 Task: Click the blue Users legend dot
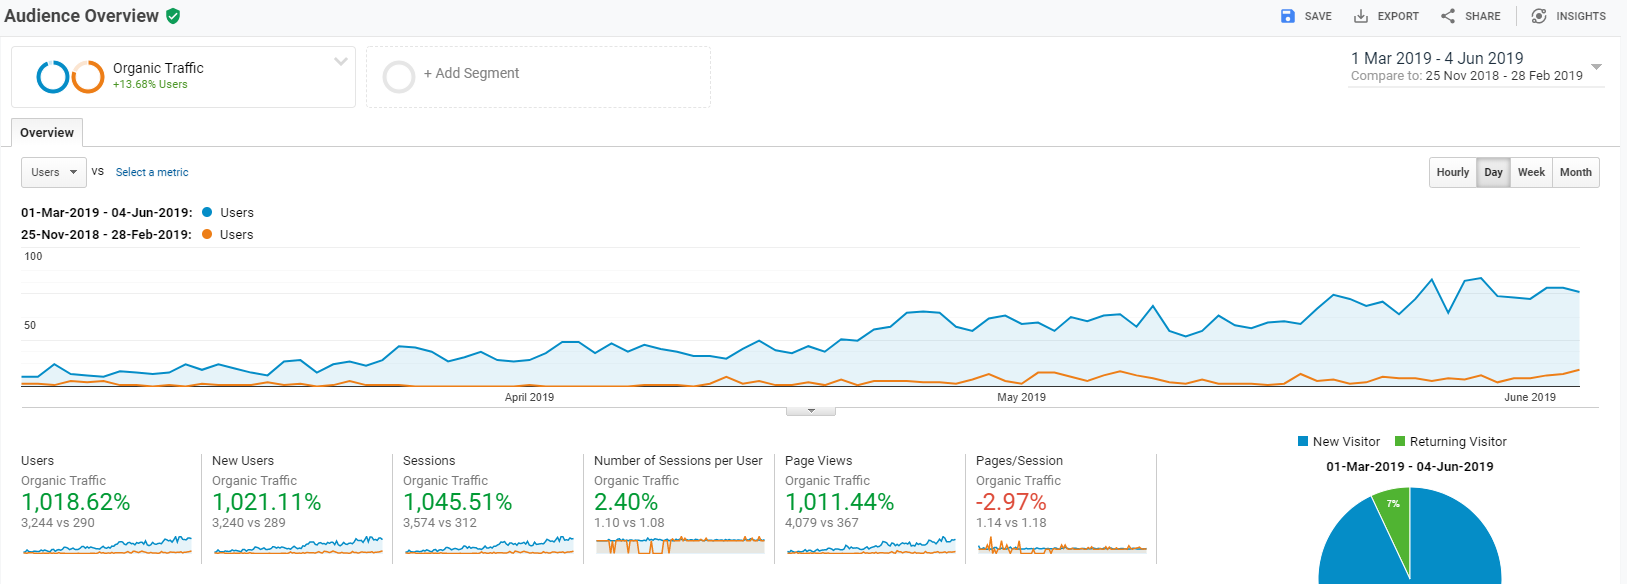point(207,212)
